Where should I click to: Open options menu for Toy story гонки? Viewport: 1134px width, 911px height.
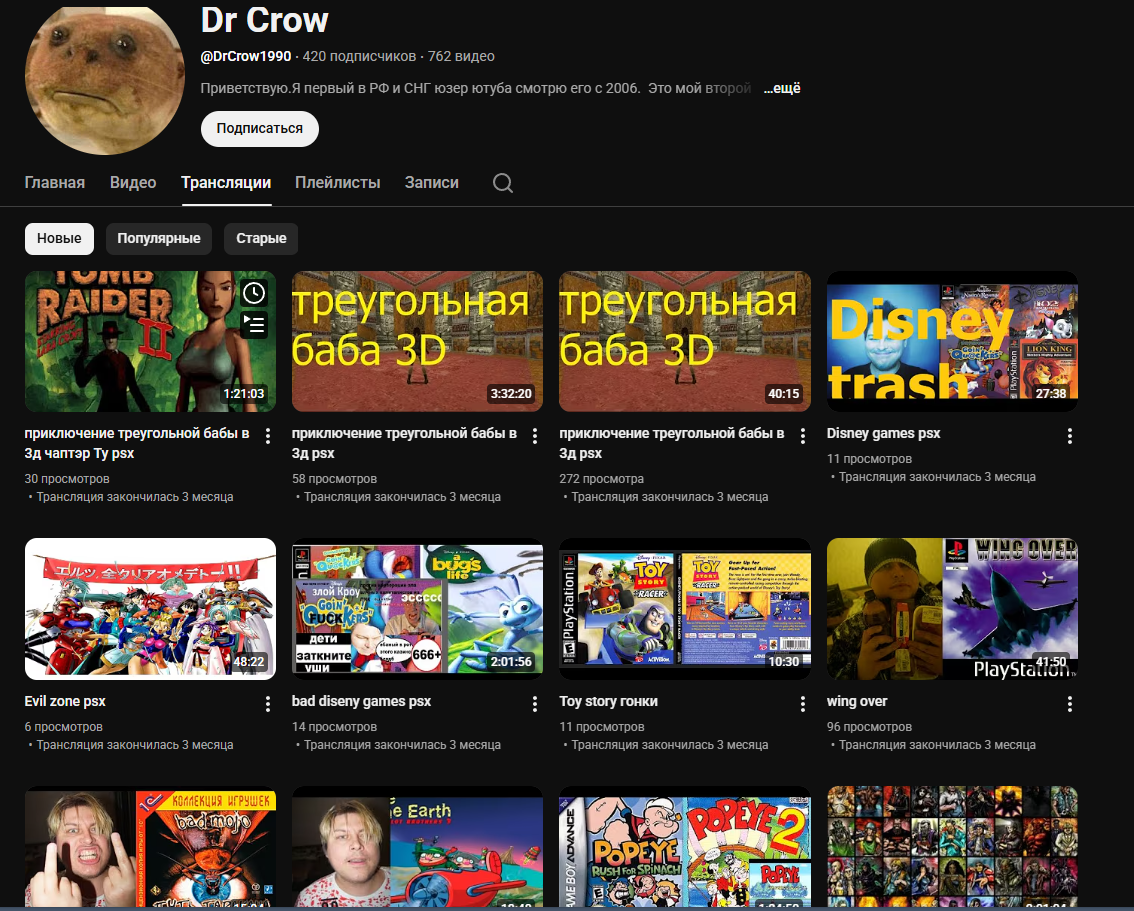[x=802, y=703]
